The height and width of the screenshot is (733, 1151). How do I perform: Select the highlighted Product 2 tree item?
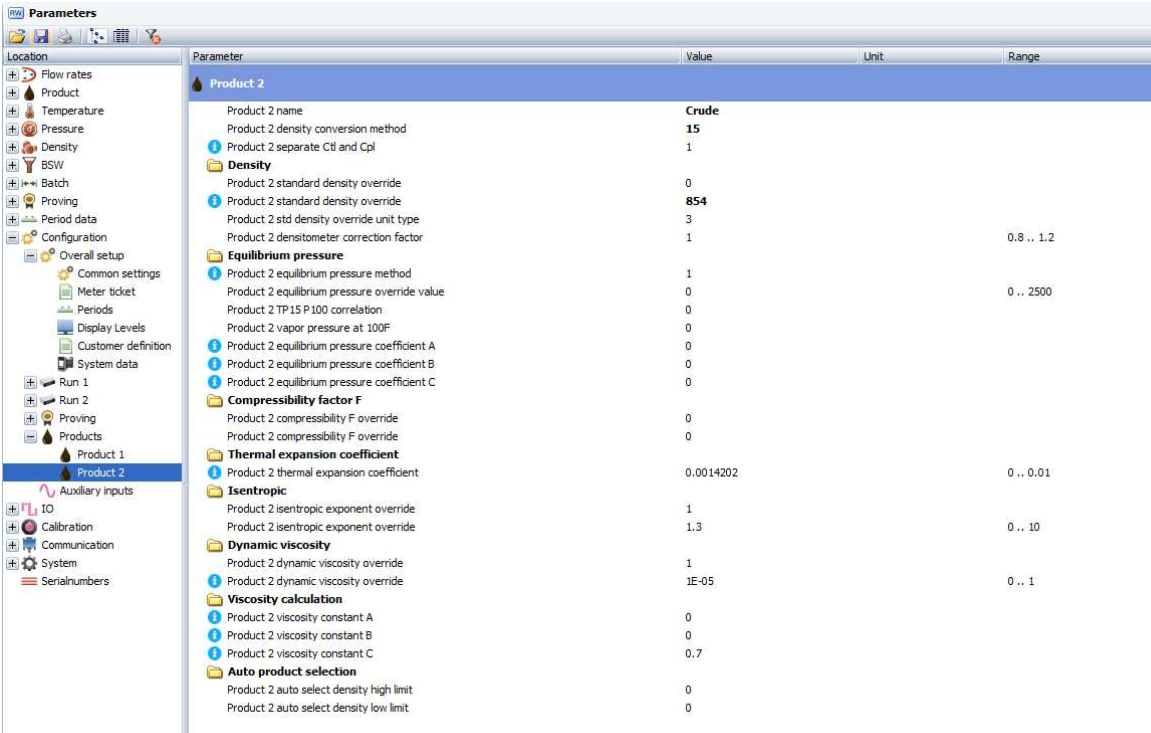coord(101,473)
